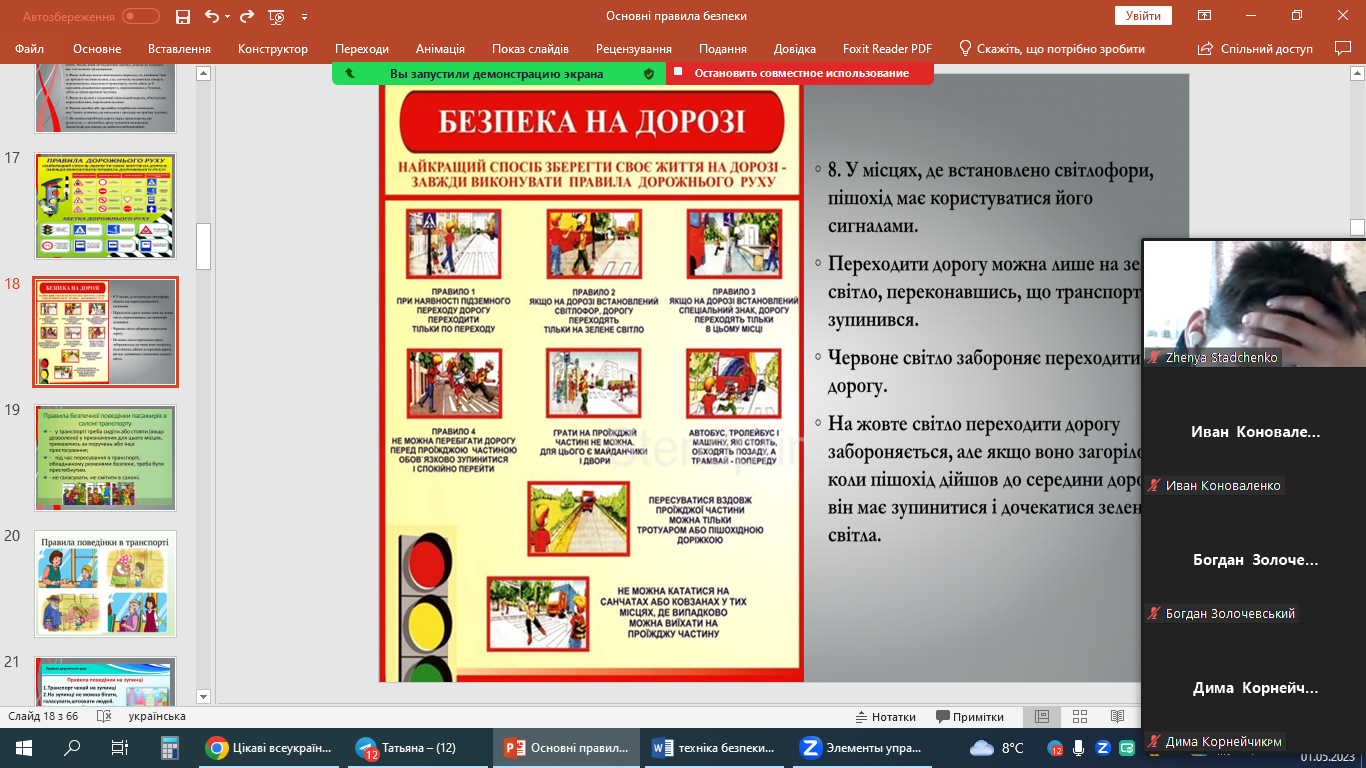Open the Windows Start menu
The image size is (1366, 768).
(24, 747)
